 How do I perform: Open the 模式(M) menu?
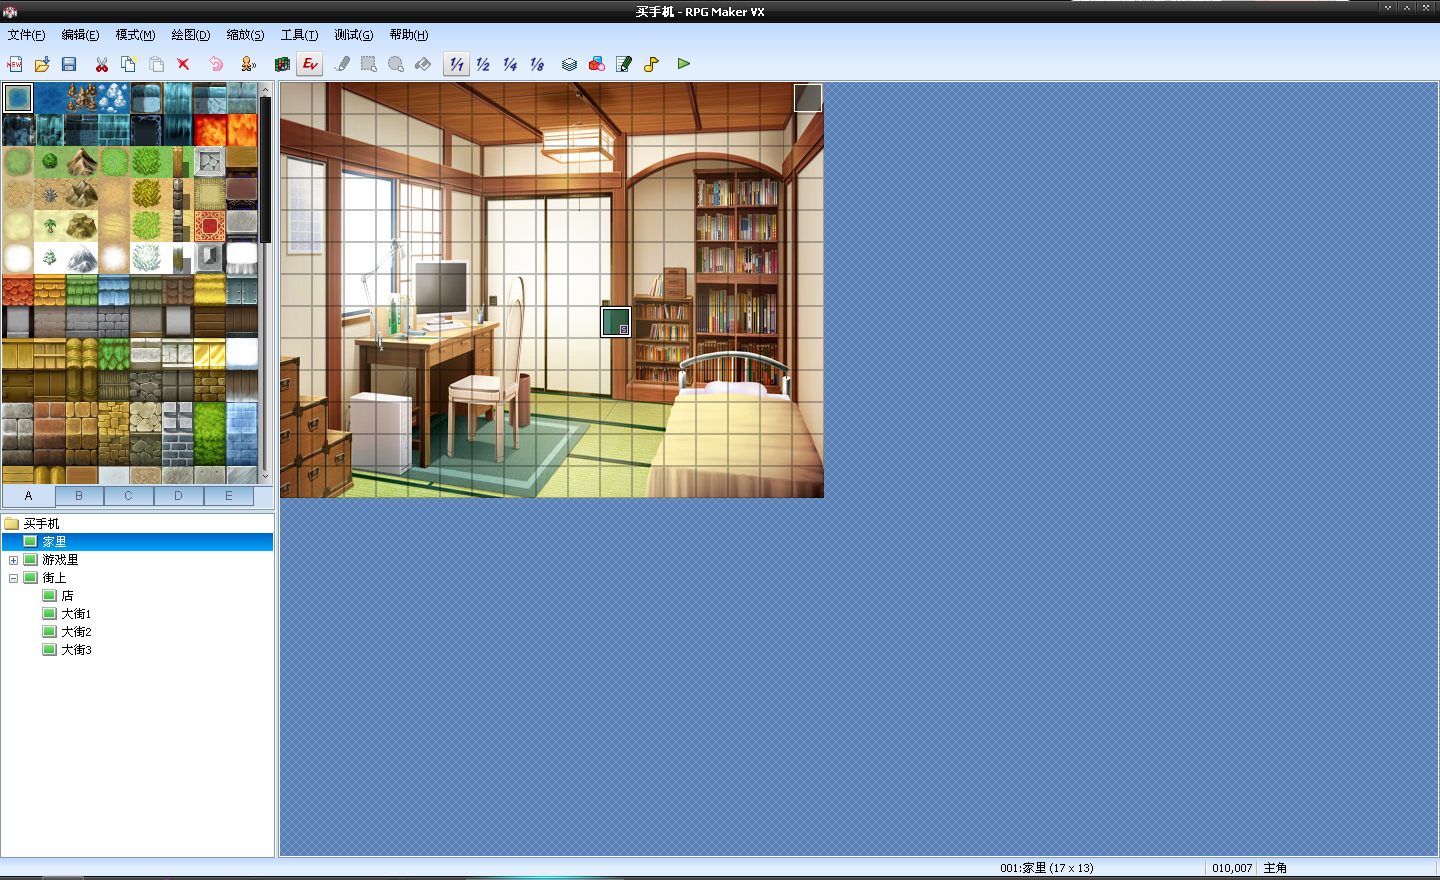pos(135,35)
